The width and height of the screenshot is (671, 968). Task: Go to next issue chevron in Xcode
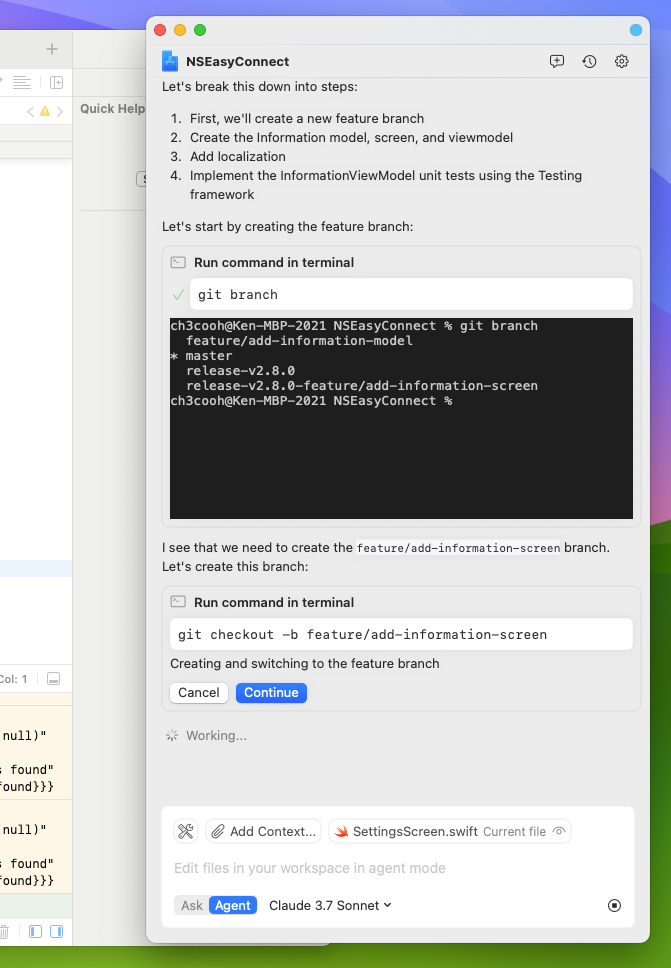click(x=60, y=112)
